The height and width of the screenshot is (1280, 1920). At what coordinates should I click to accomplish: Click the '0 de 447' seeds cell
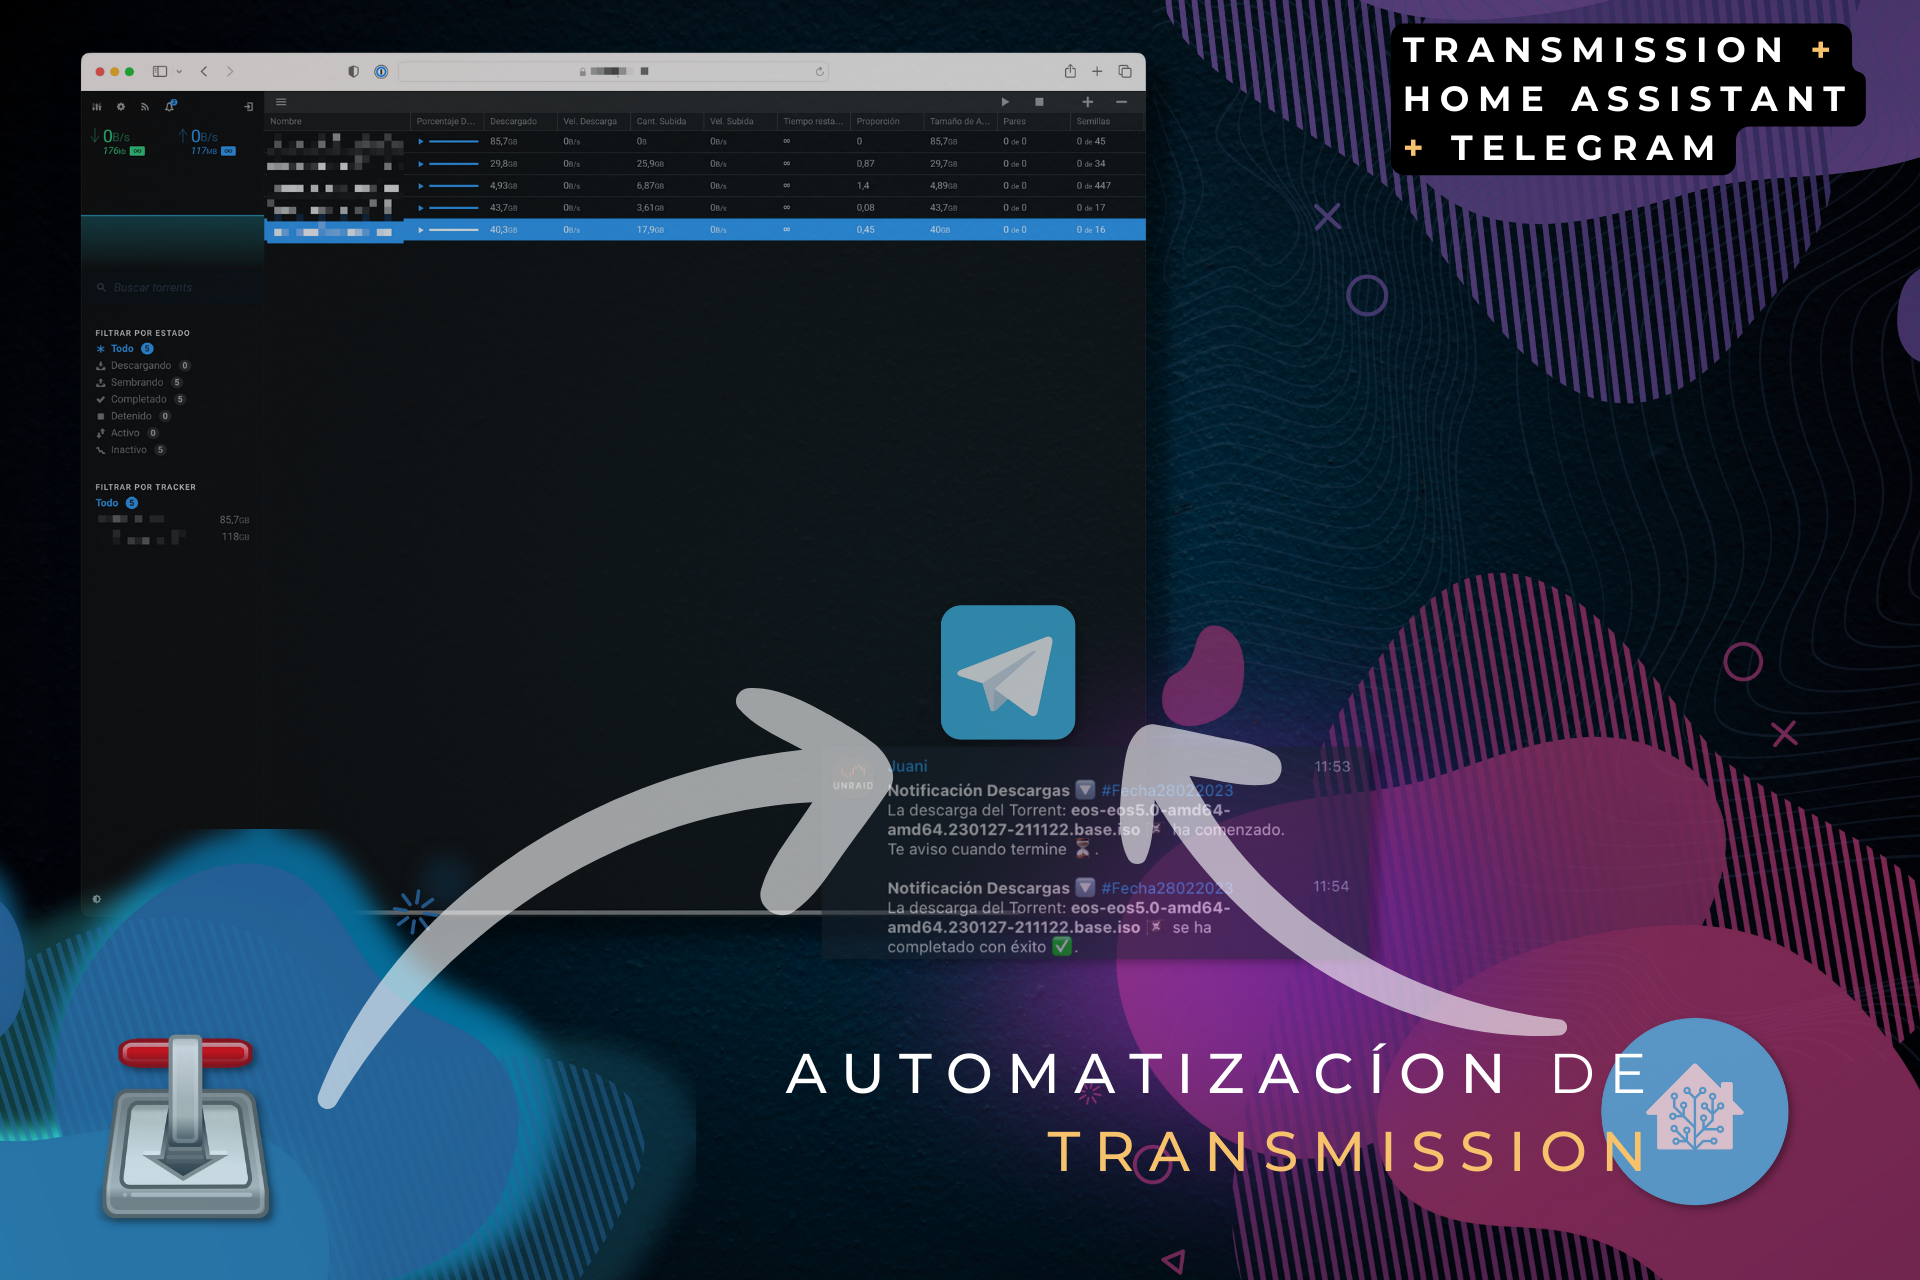click(x=1093, y=186)
